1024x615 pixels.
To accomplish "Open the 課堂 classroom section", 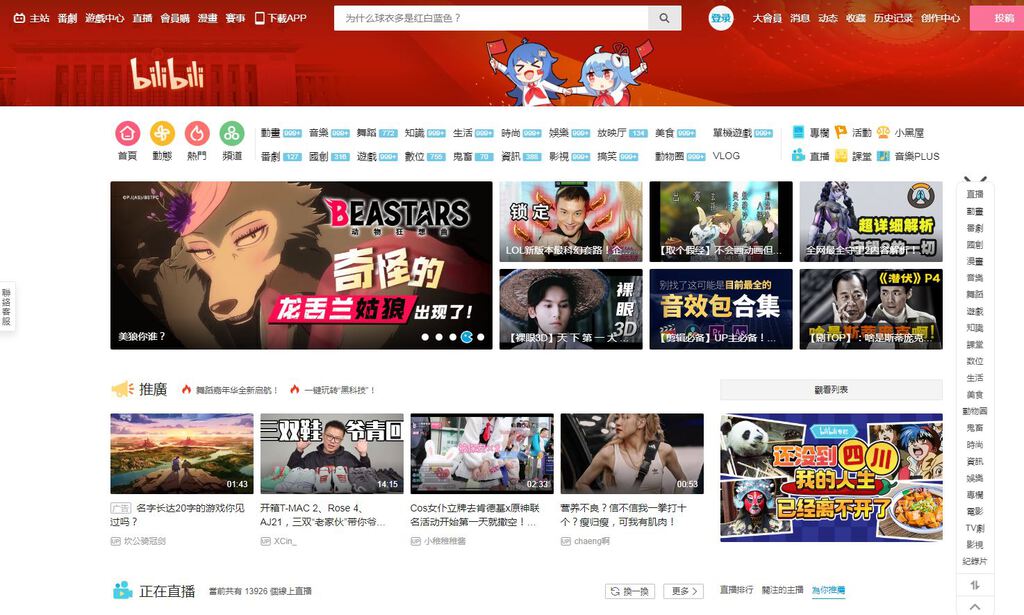I will pos(862,156).
